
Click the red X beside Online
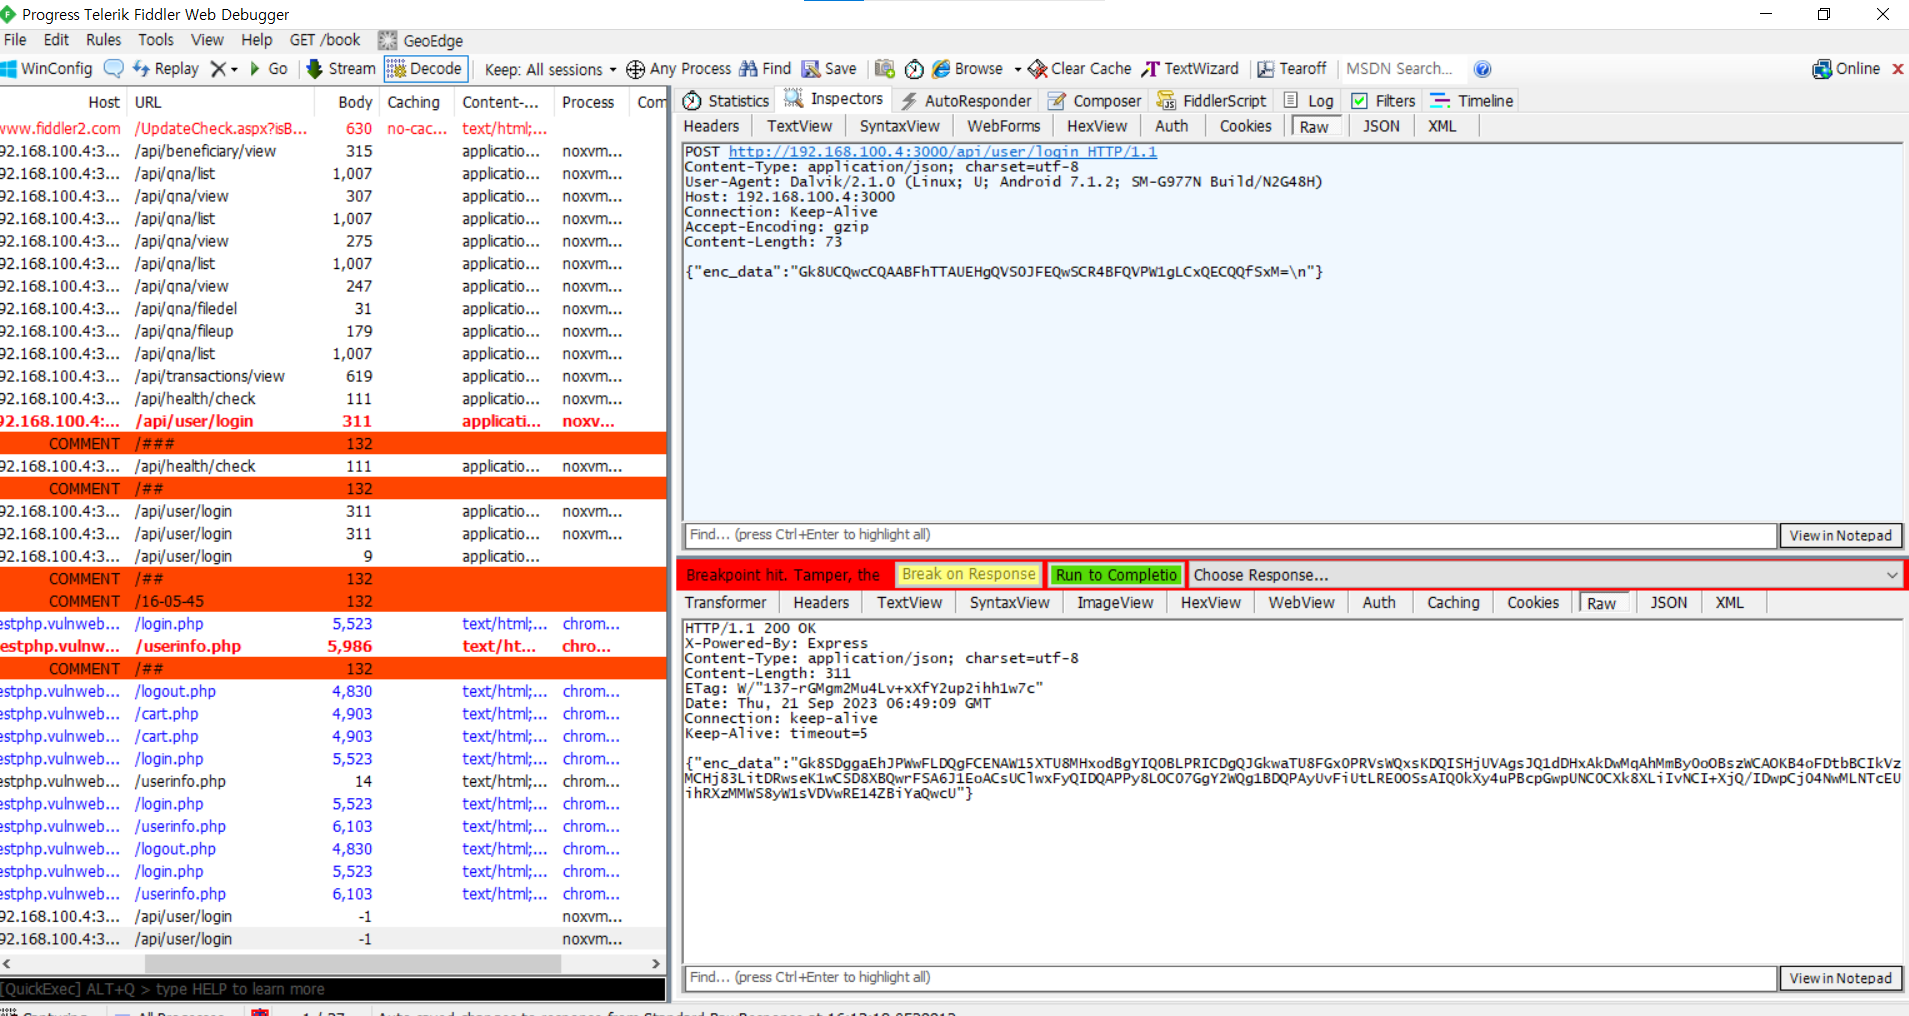[1897, 69]
